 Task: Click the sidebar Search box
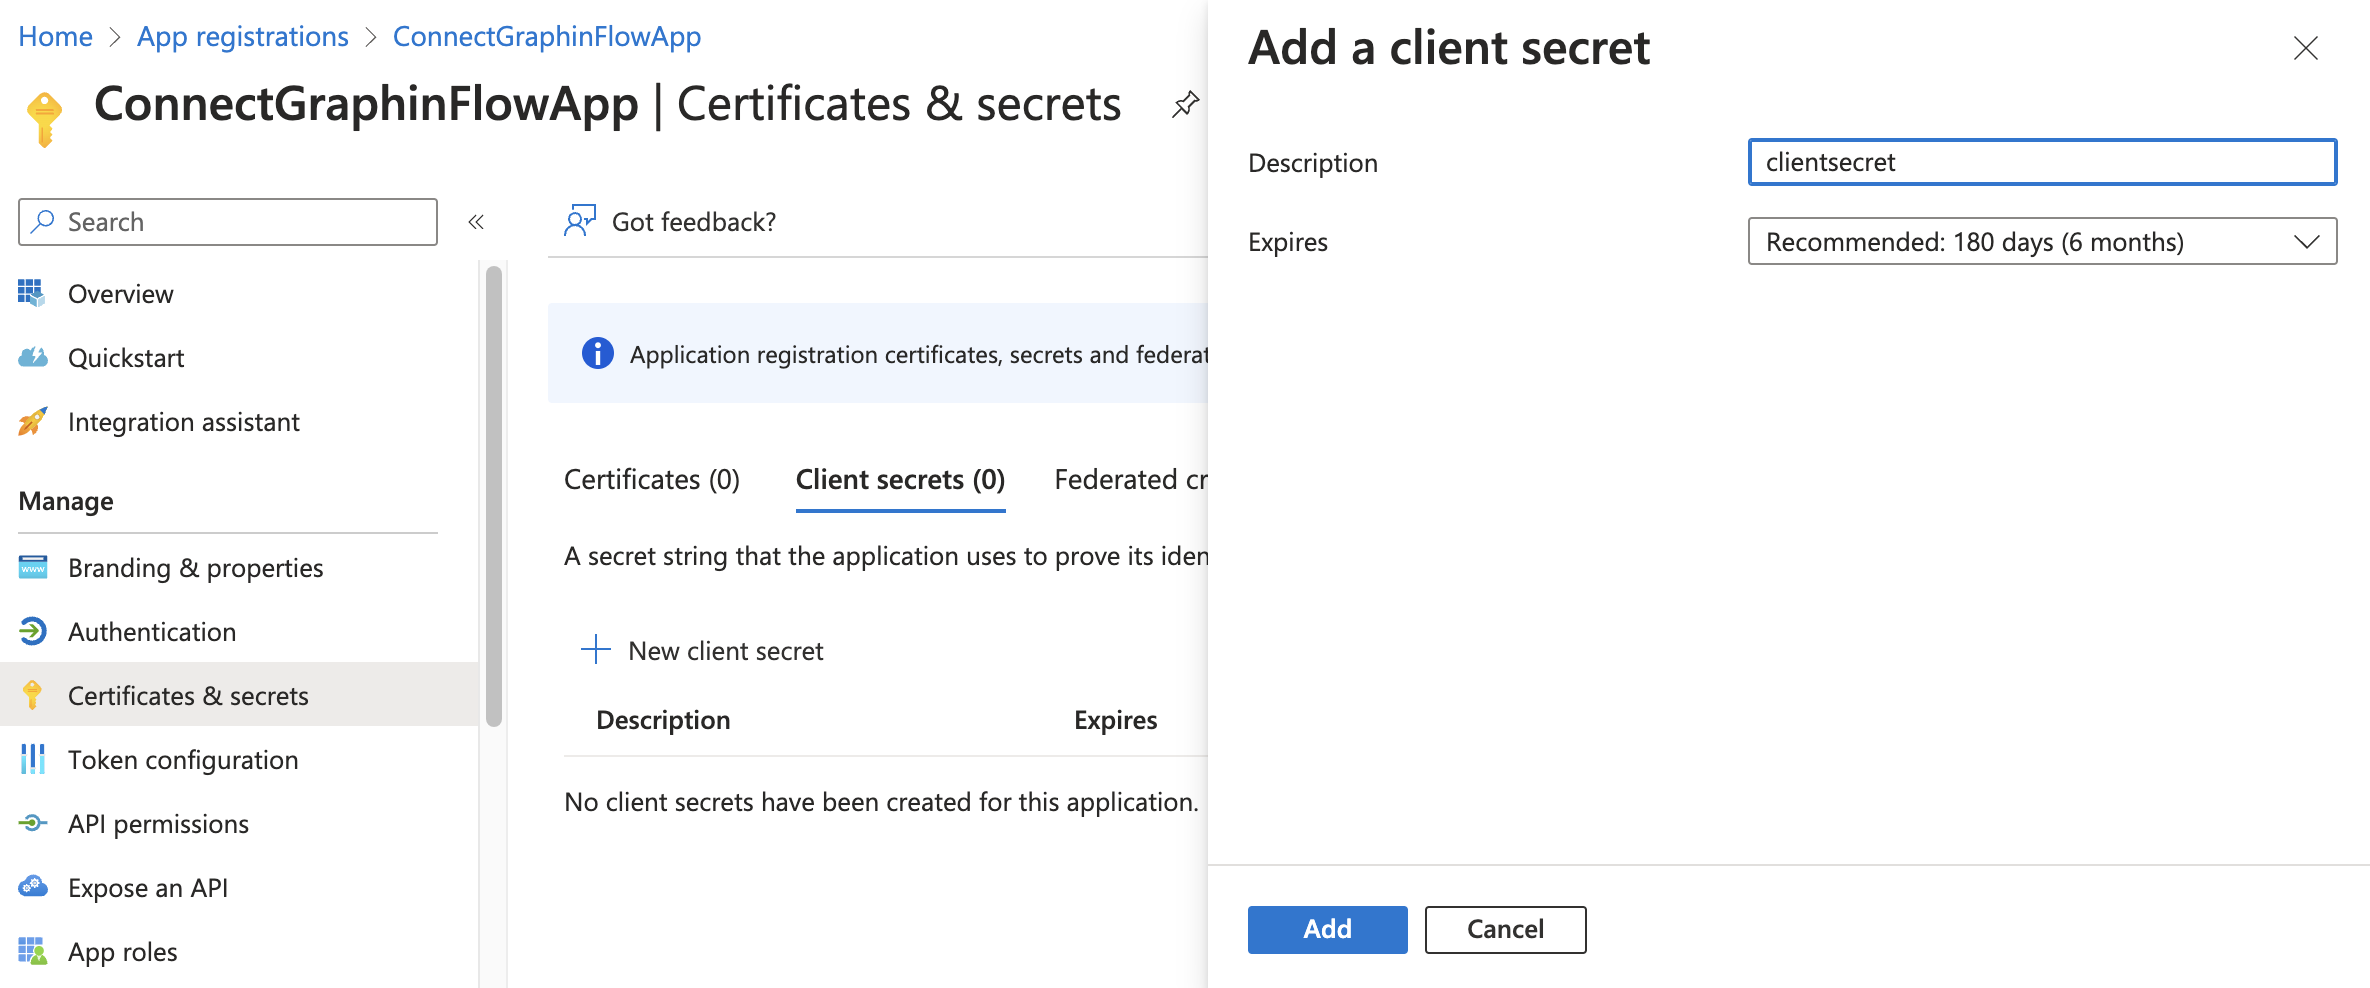pos(228,222)
